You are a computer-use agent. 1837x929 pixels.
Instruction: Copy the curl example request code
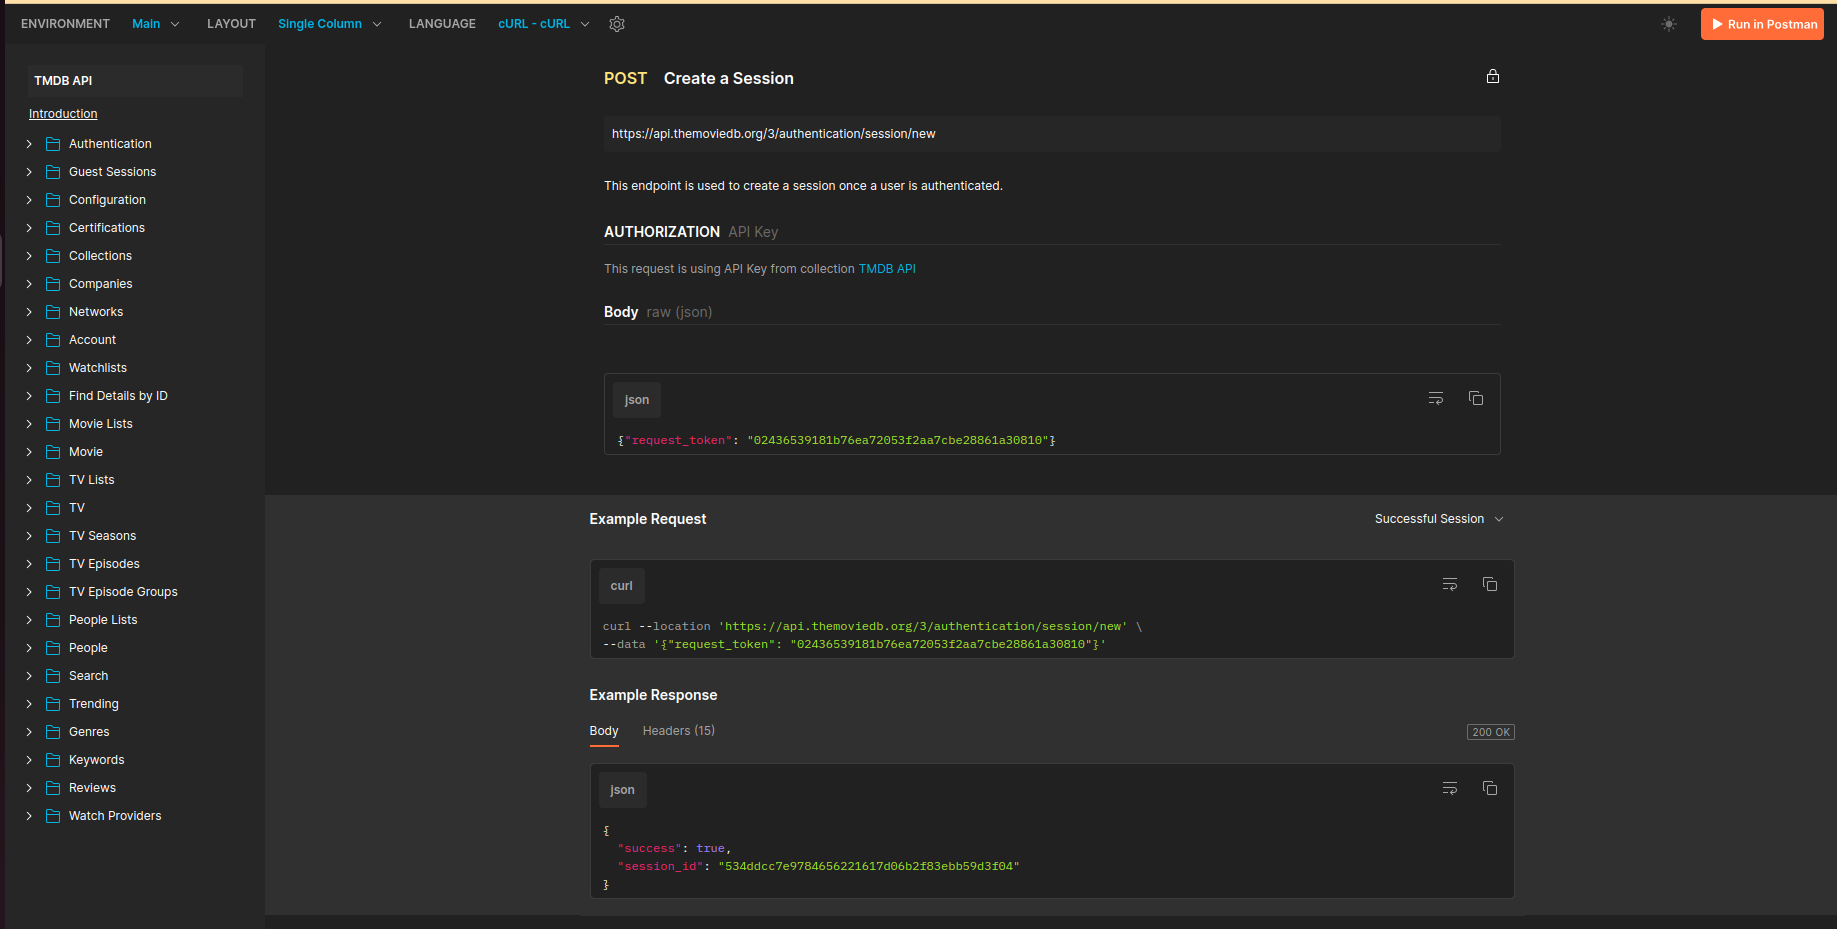[1490, 584]
